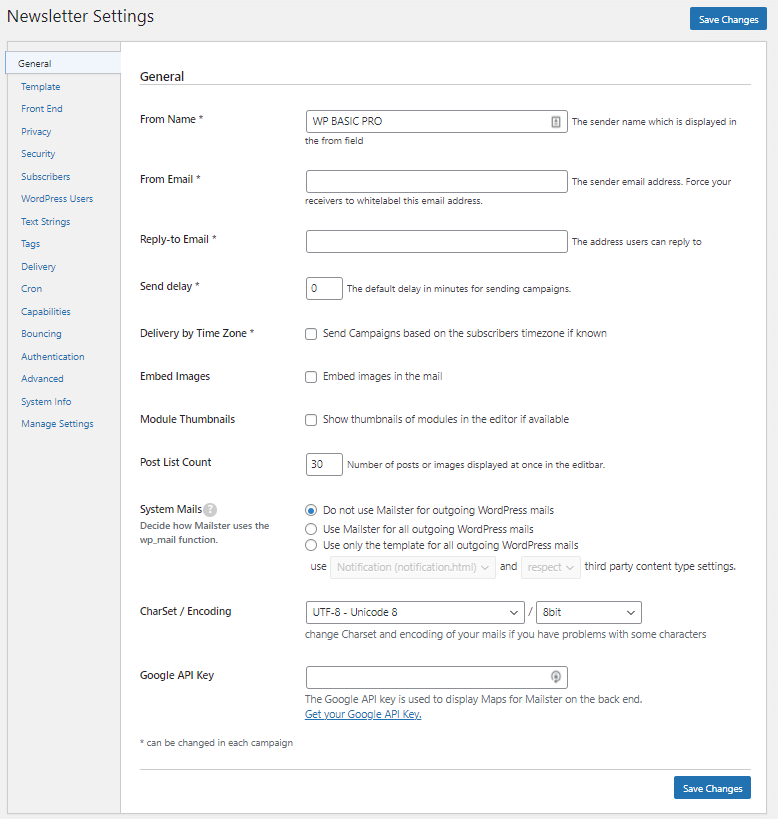
Task: Check the Embed images in the mail box
Action: pyautogui.click(x=311, y=377)
